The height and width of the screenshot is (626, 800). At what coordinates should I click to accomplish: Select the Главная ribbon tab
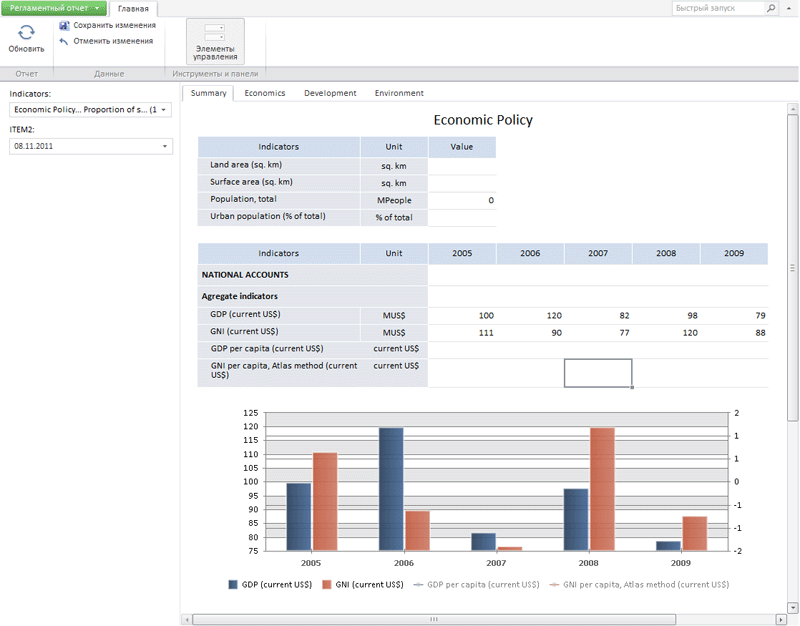click(133, 8)
